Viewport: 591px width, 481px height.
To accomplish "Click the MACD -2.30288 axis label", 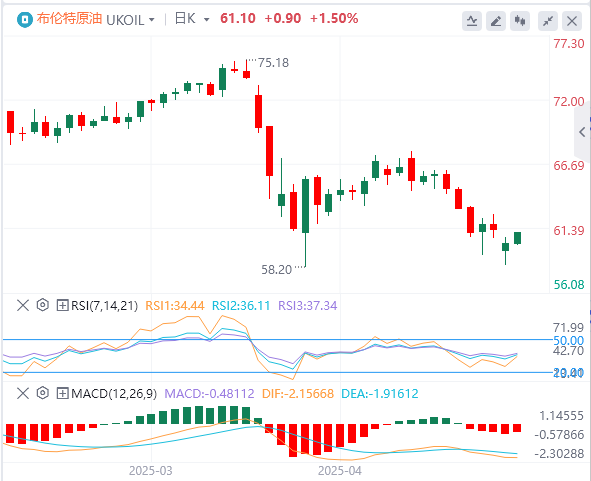I will click(x=559, y=453).
